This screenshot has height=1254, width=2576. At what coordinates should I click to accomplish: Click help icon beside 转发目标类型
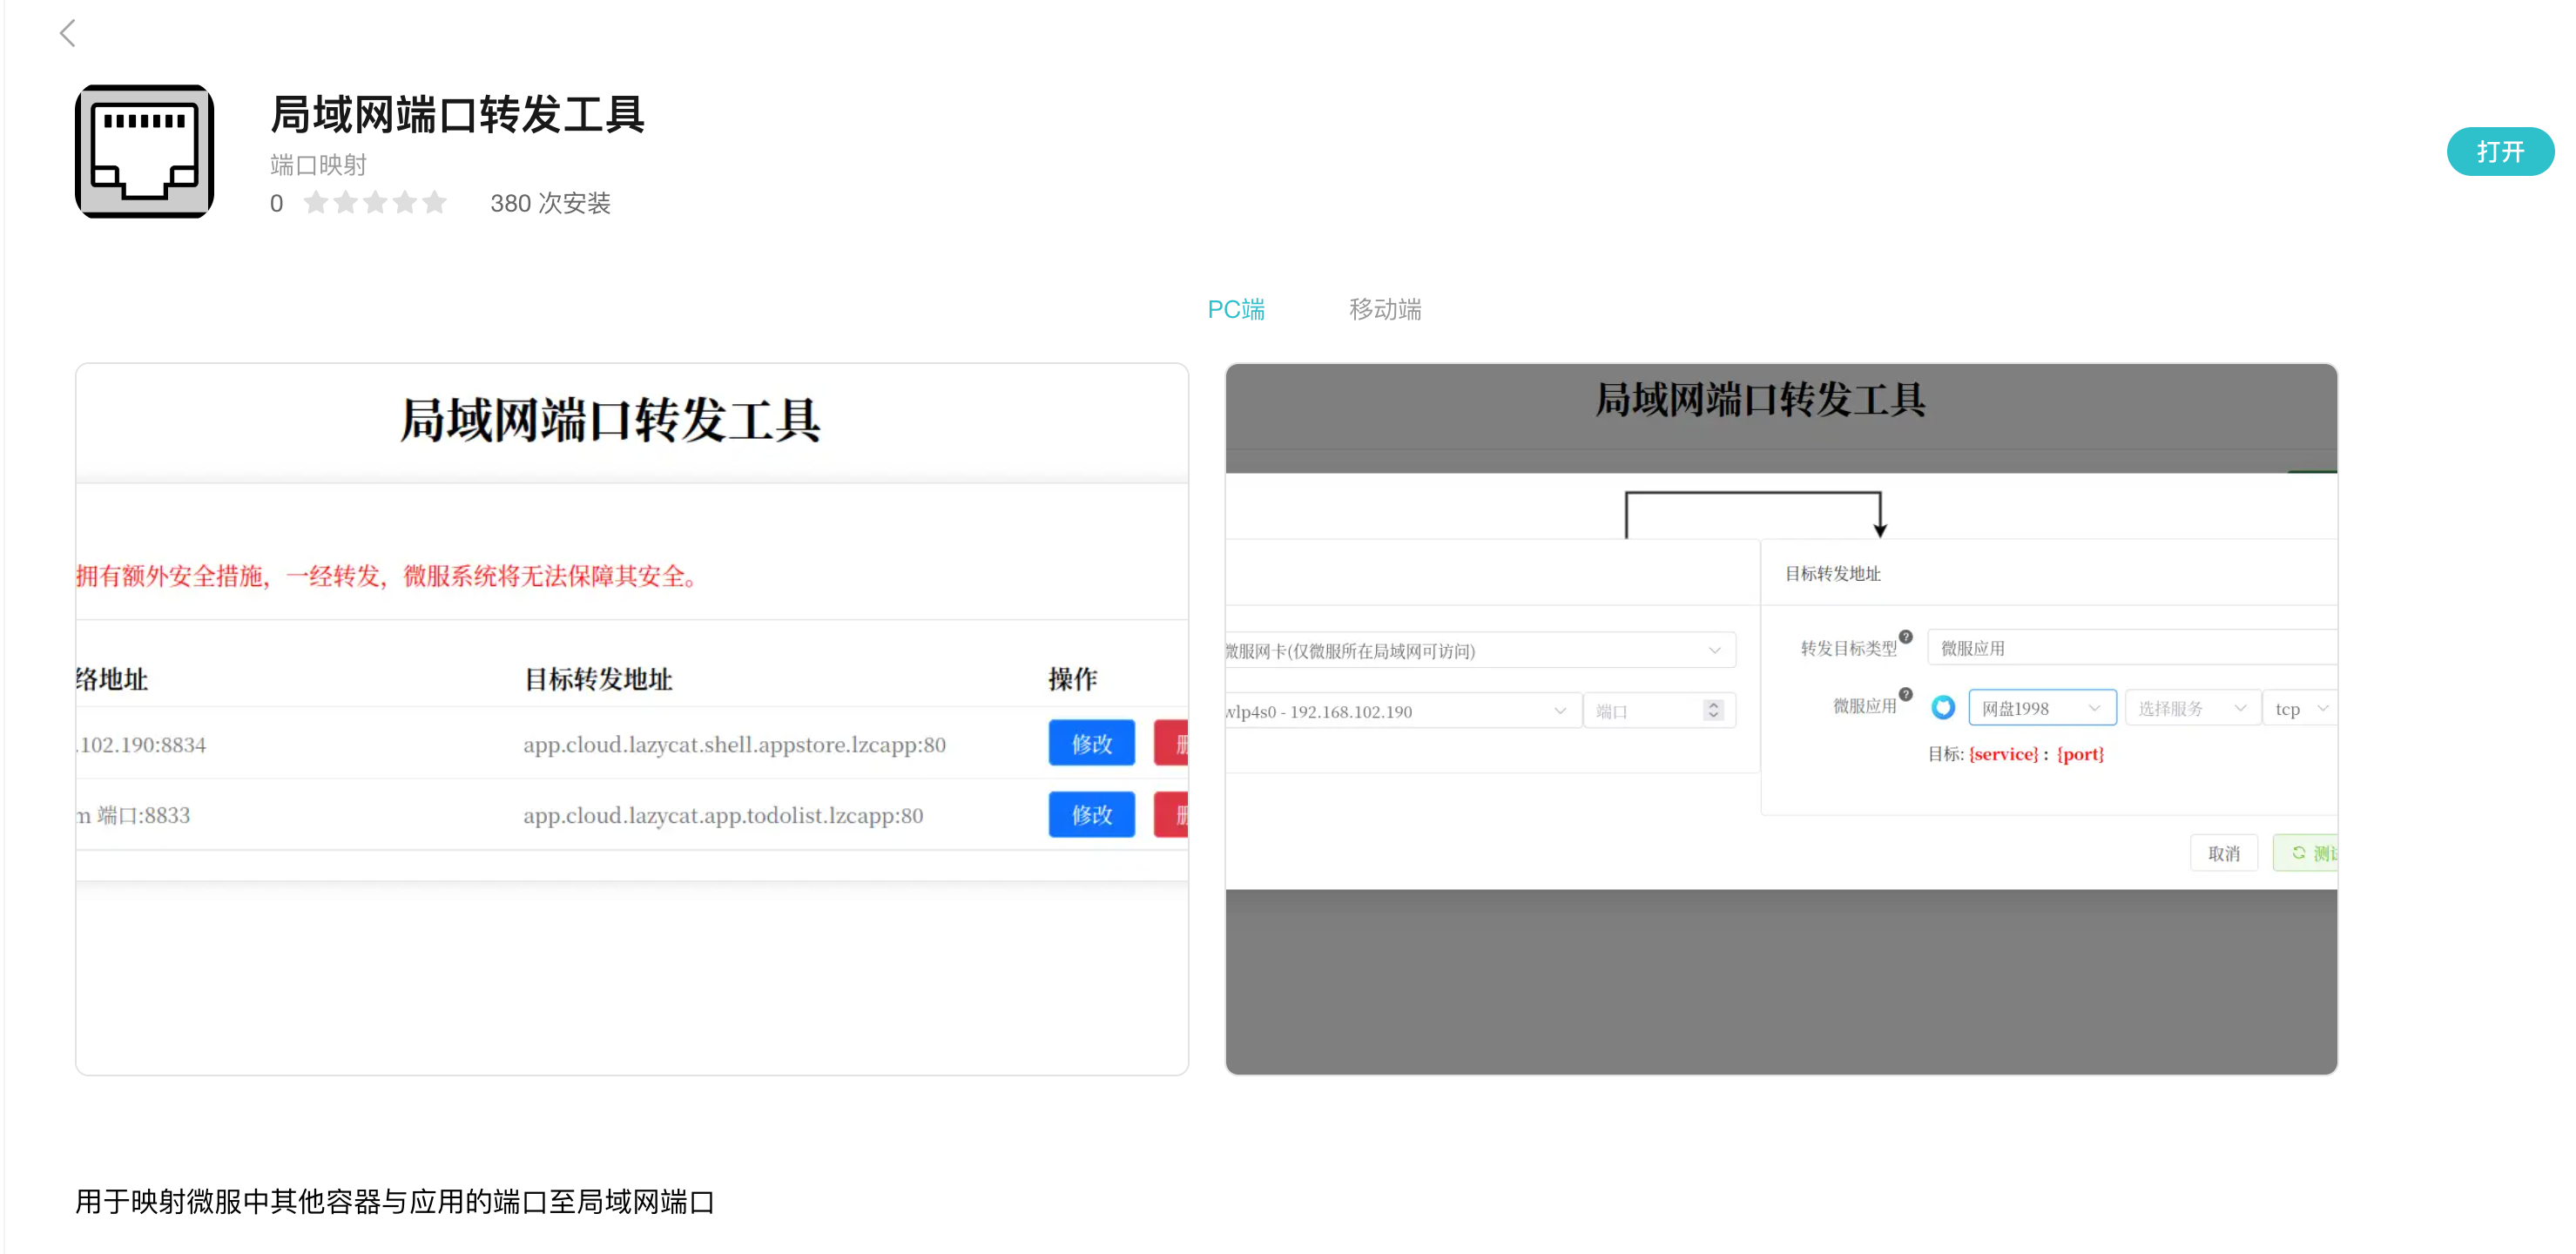click(1906, 637)
